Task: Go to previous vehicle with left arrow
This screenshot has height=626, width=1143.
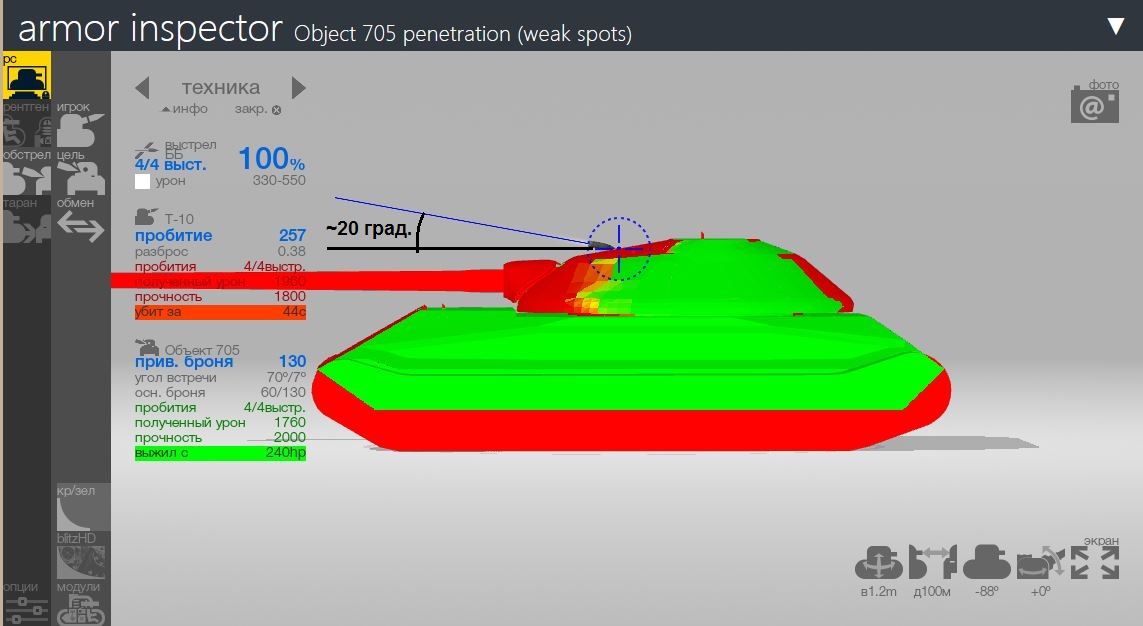Action: (142, 87)
